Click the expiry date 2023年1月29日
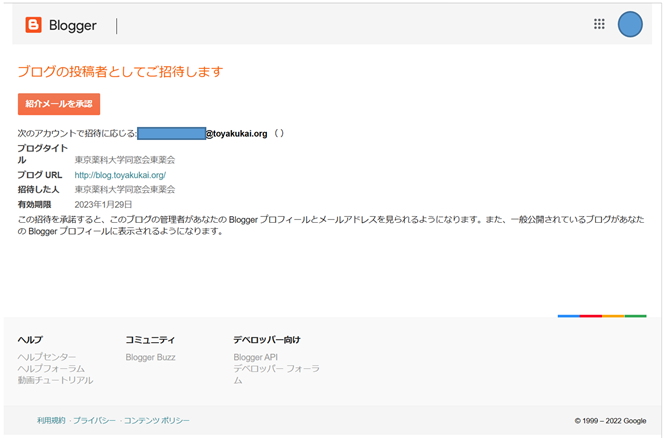Viewport: 665px width, 438px height. pyautogui.click(x=103, y=204)
